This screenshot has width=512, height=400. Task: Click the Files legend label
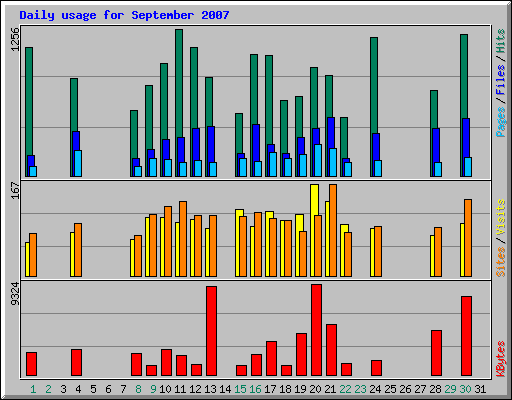click(x=501, y=79)
